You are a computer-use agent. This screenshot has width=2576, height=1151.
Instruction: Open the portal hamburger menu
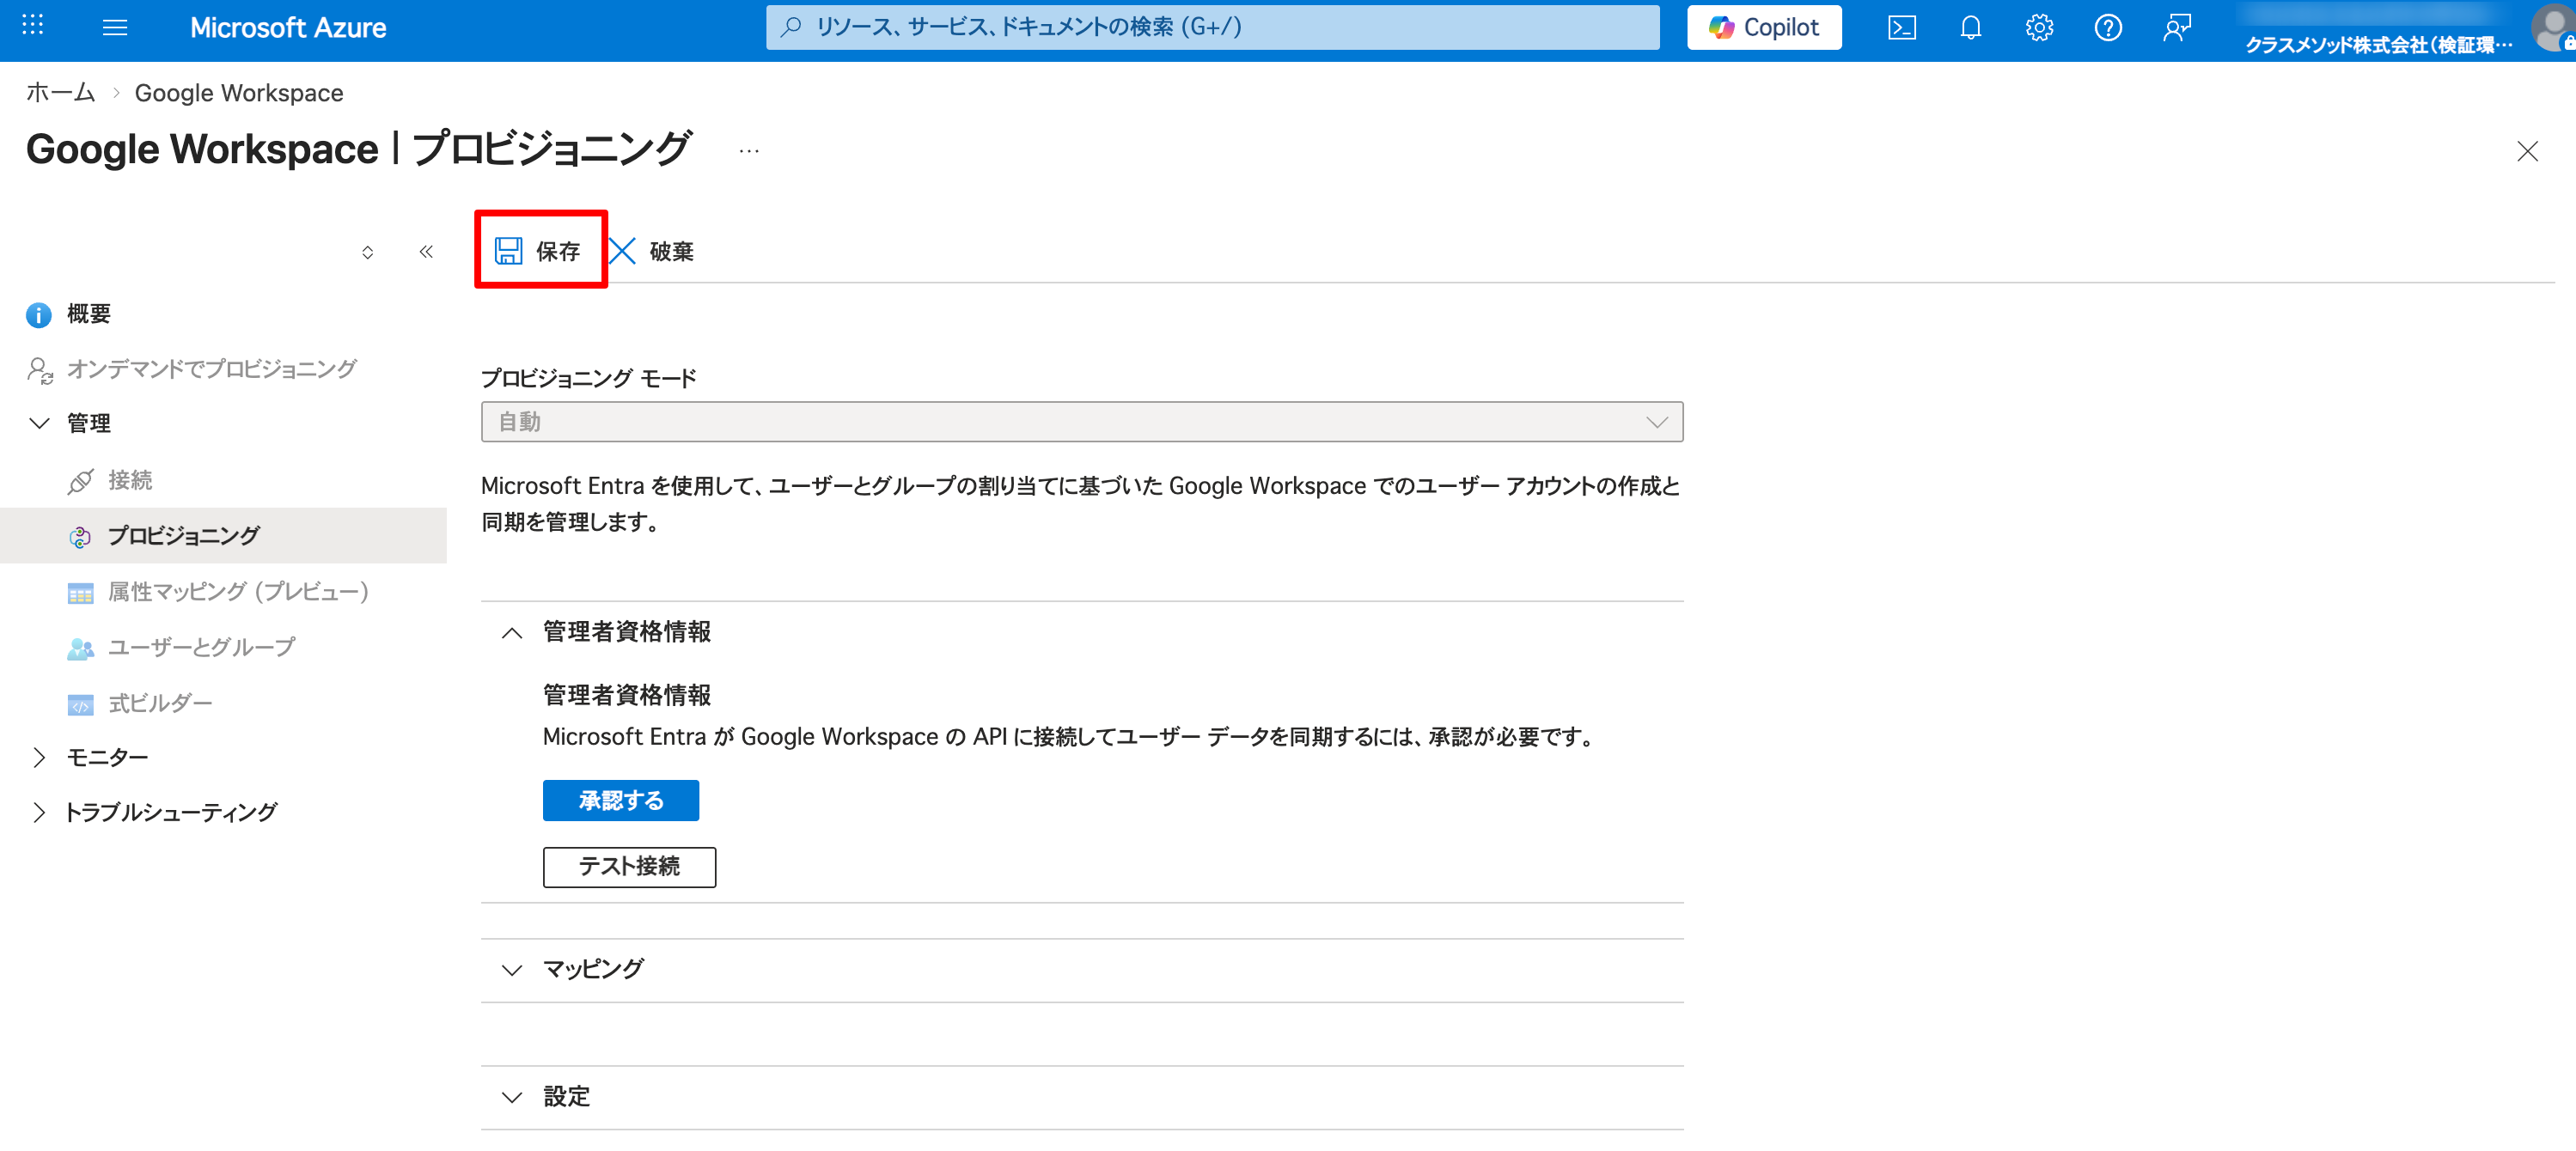pos(115,27)
